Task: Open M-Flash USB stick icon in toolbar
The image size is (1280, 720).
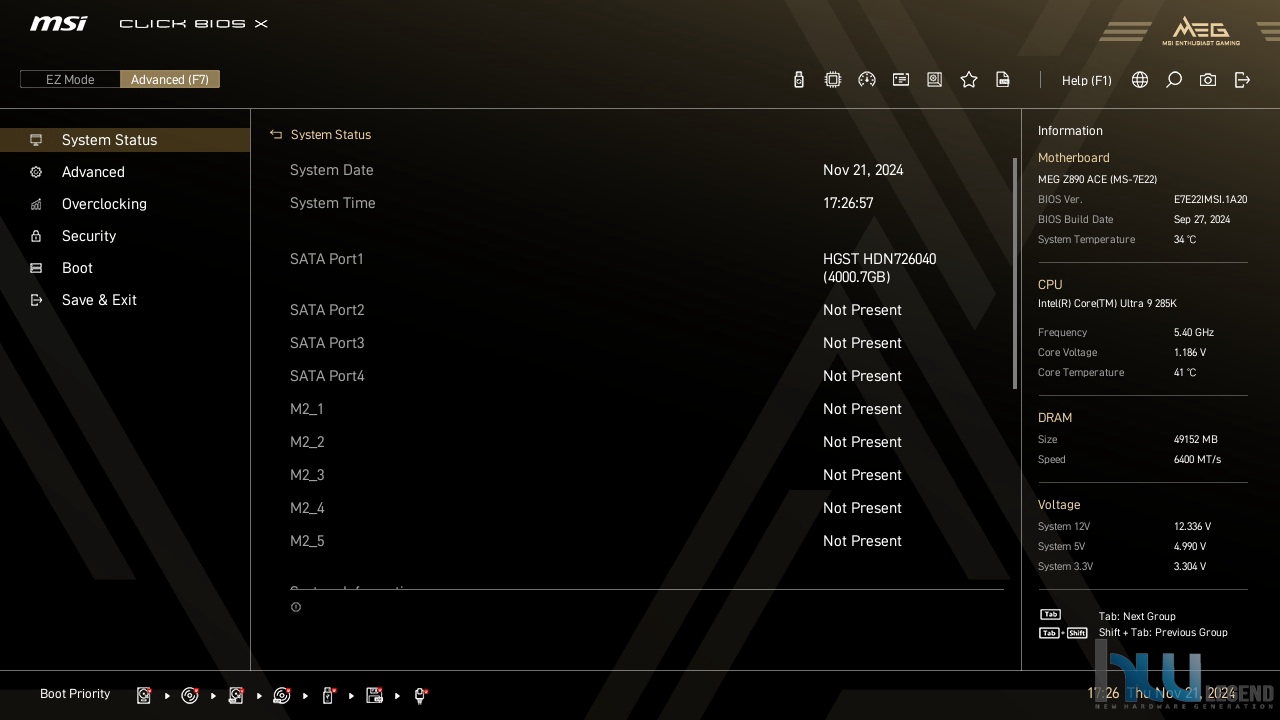Action: [x=798, y=80]
